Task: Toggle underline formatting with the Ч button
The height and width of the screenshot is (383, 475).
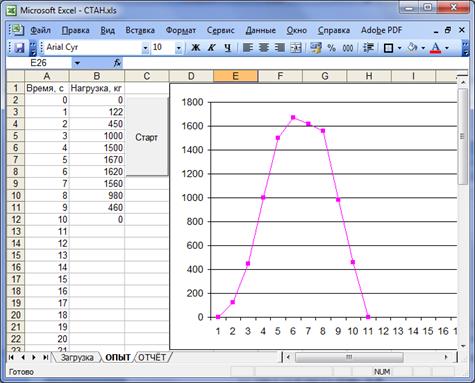Action: [x=227, y=48]
